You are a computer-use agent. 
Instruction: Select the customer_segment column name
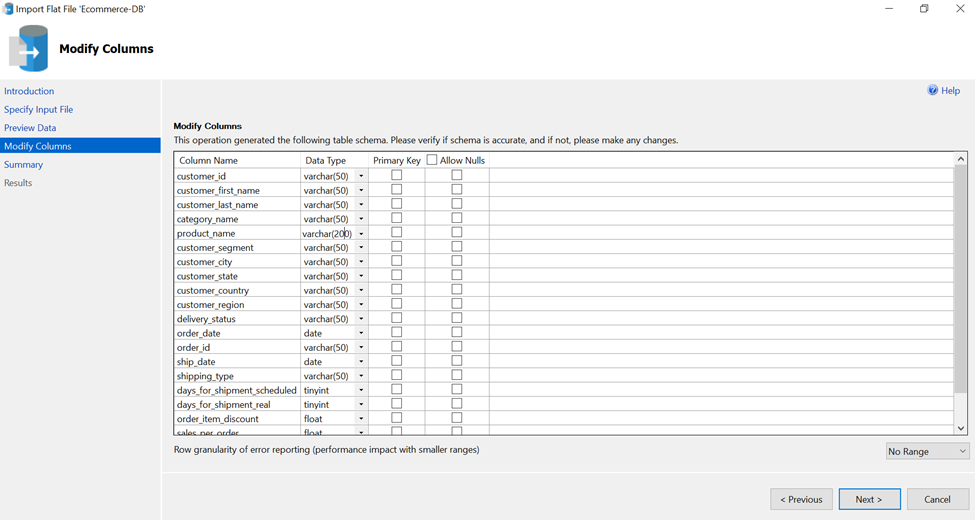point(215,248)
